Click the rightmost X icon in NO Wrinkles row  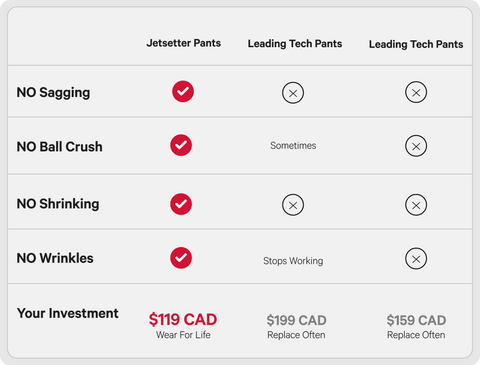click(416, 259)
